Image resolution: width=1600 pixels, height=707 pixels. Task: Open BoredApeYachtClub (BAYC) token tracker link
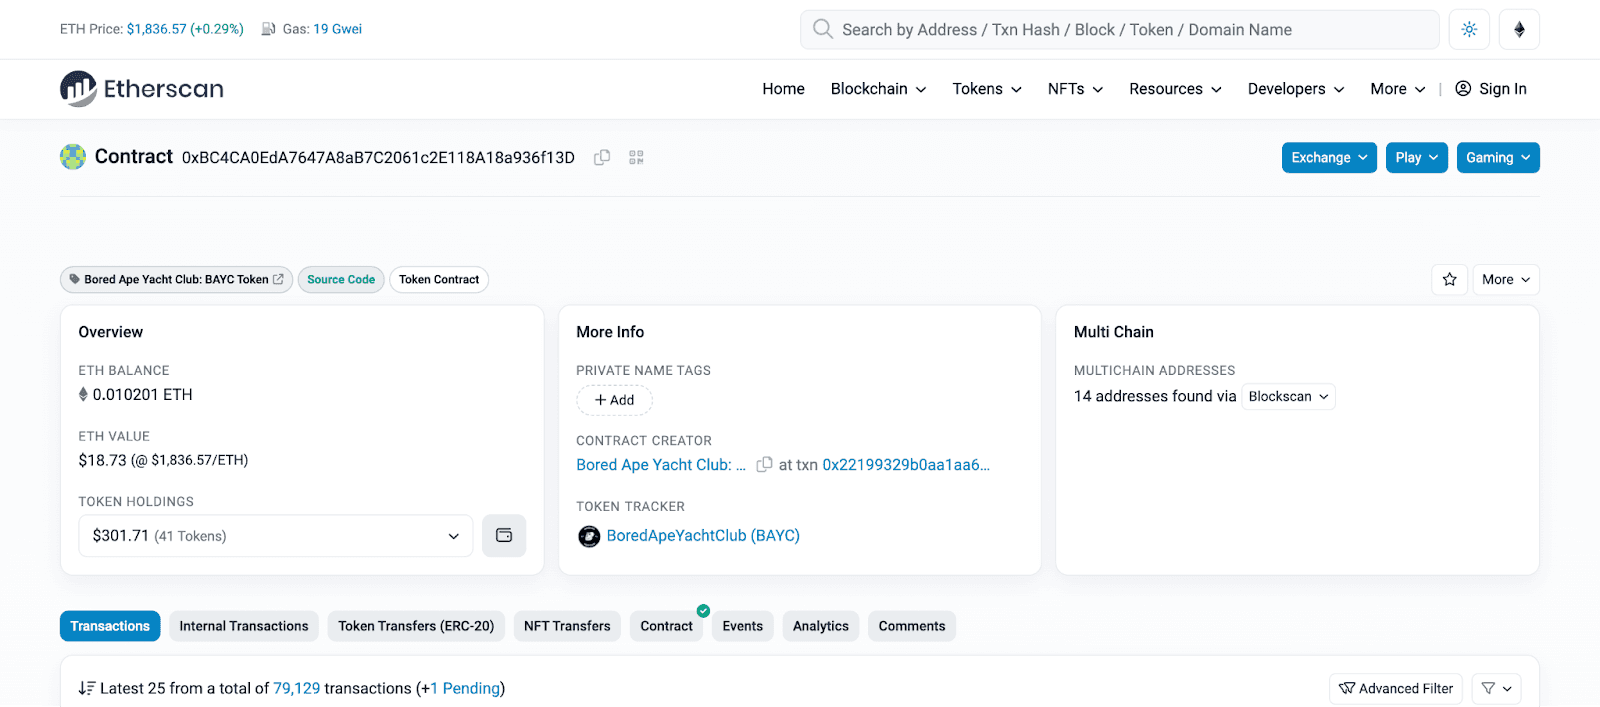pos(703,536)
